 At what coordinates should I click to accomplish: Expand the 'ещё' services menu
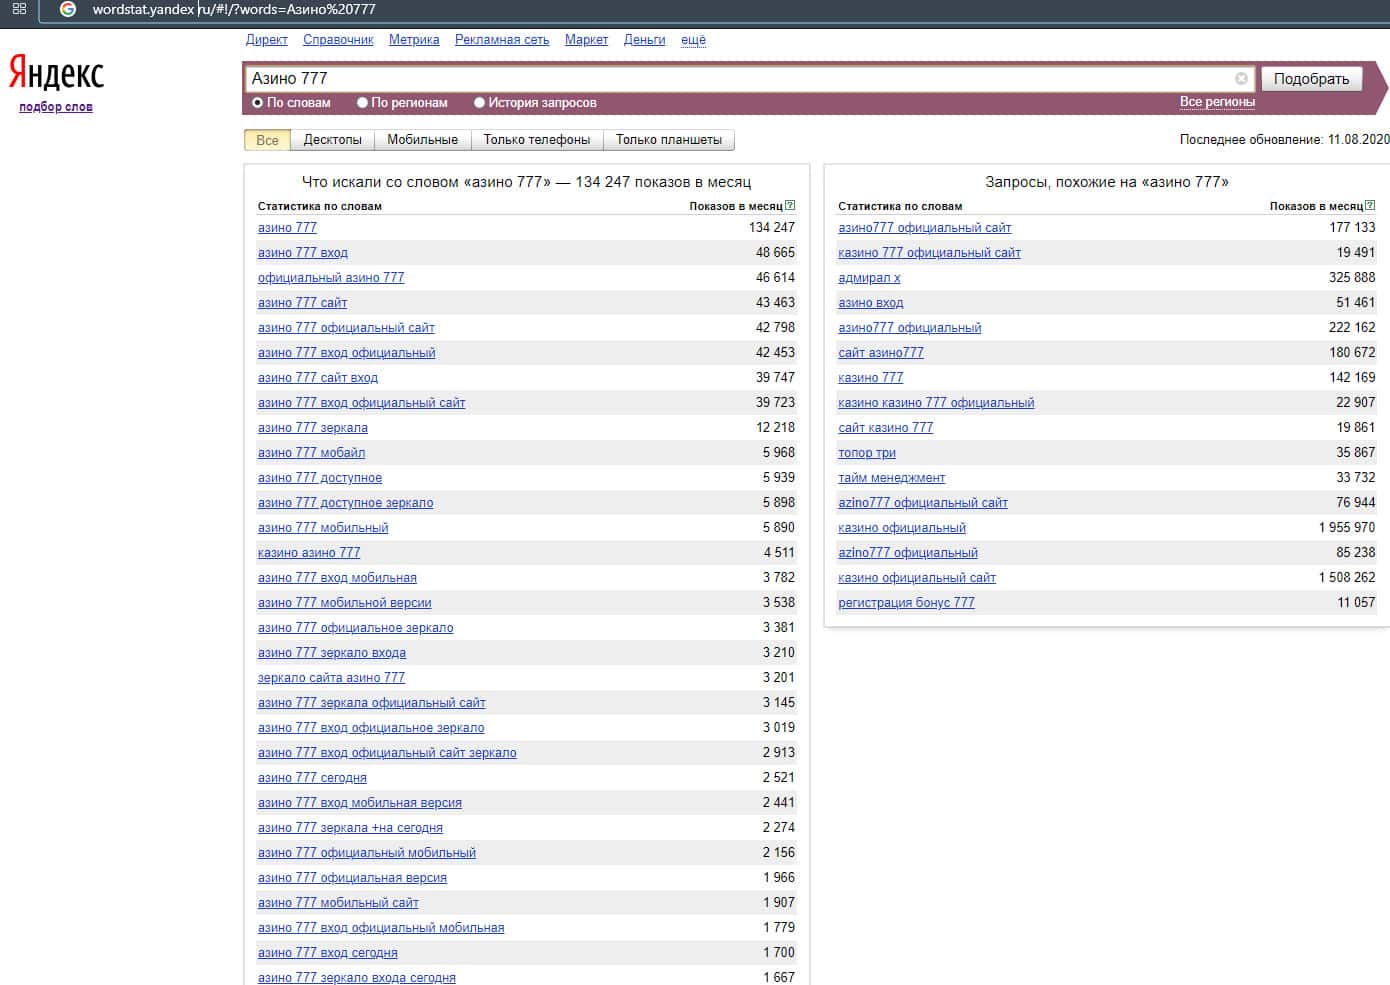click(693, 40)
